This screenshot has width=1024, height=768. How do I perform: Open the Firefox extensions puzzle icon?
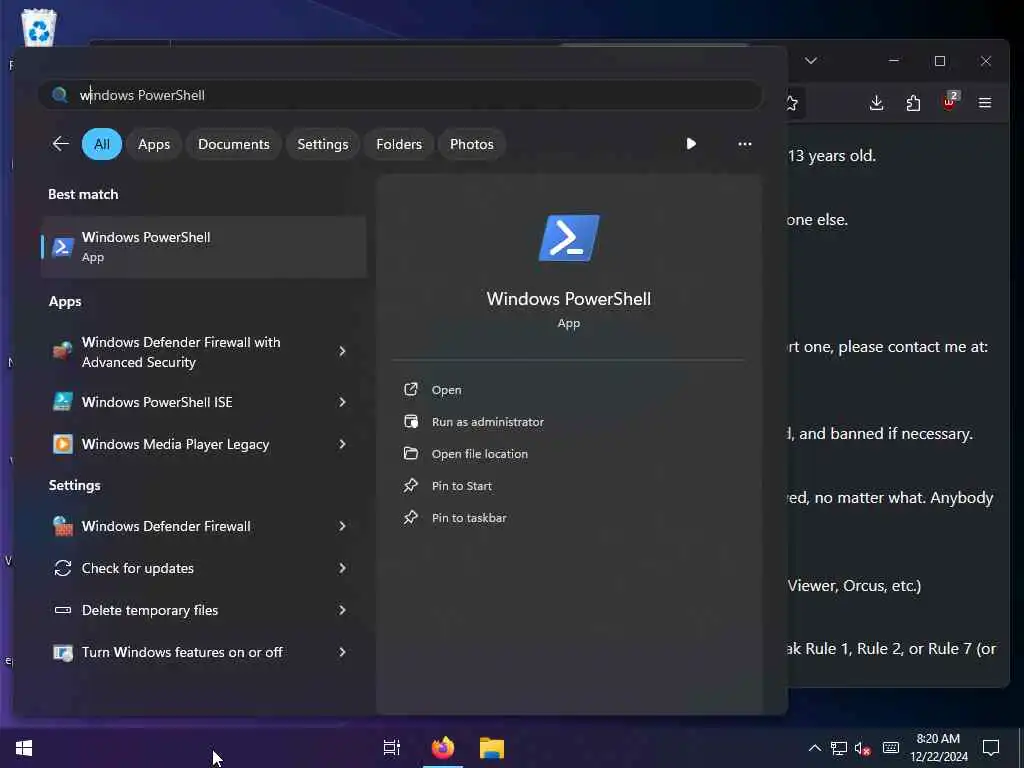913,103
